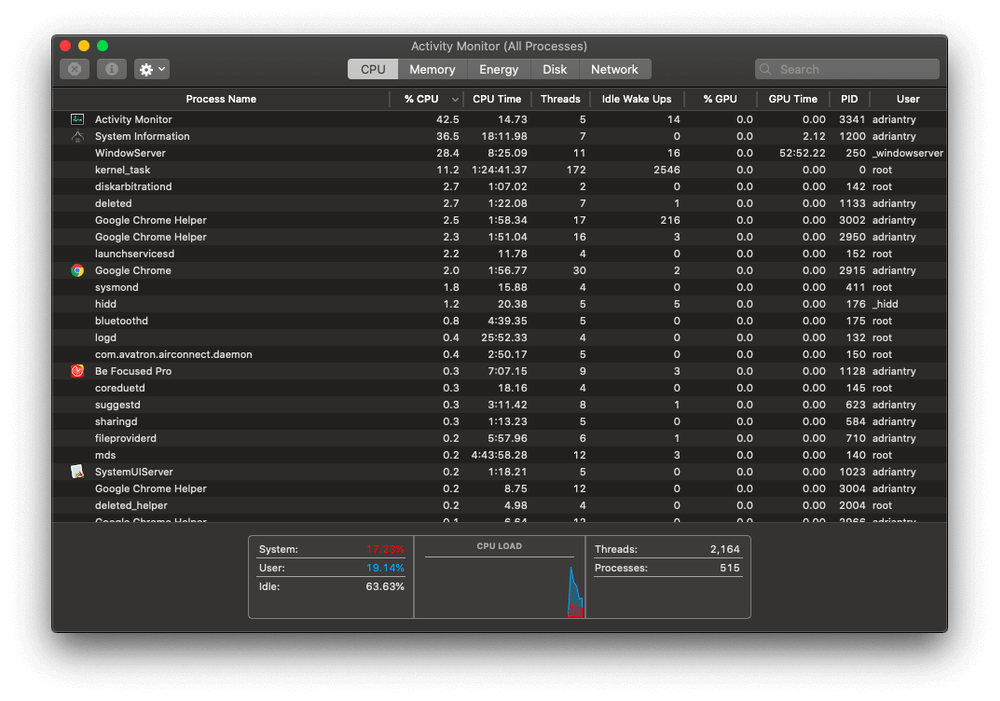
Task: Sort by Threads column header
Action: pos(561,99)
